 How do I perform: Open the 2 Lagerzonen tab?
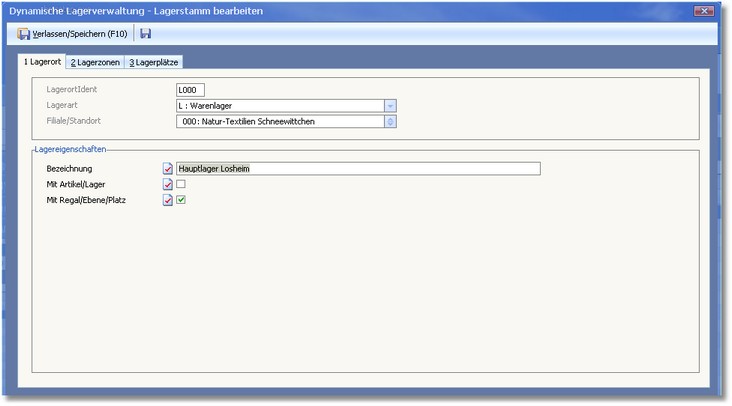(94, 62)
